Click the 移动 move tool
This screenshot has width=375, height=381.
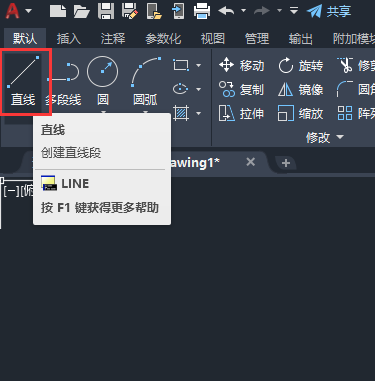coord(241,65)
